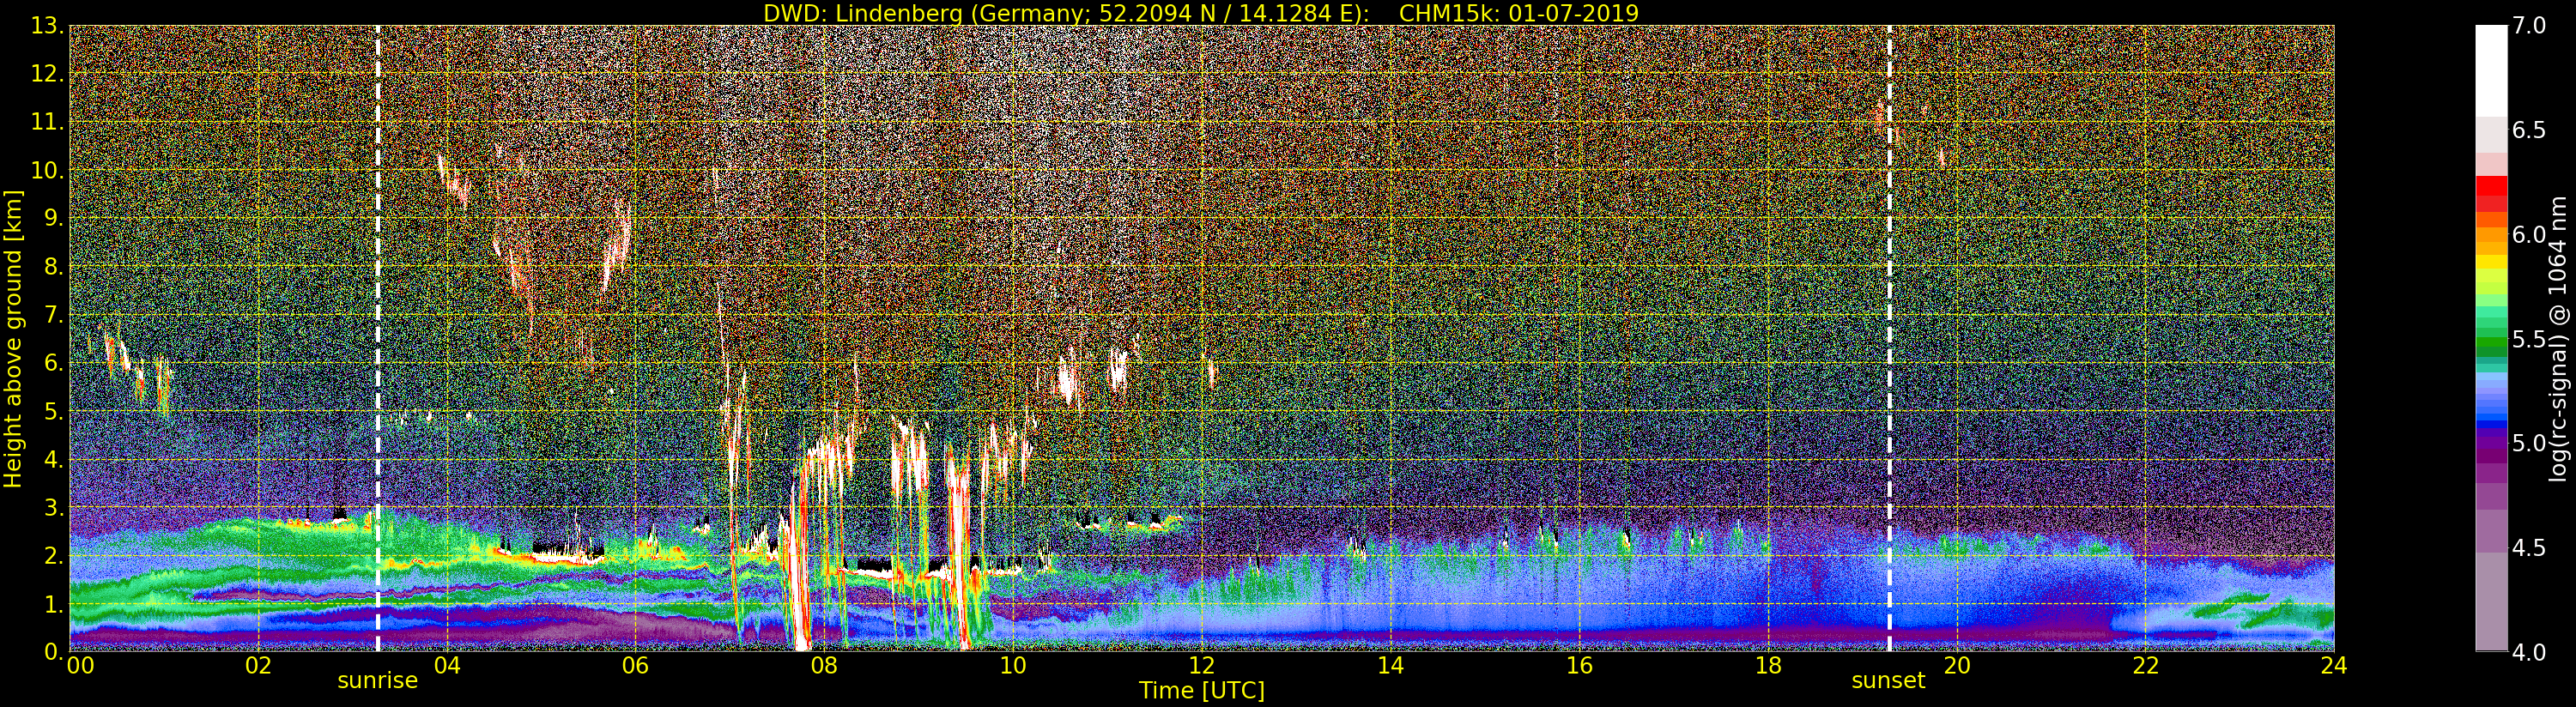Click time axis tick label '04'
This screenshot has width=2576, height=707.
447,666
